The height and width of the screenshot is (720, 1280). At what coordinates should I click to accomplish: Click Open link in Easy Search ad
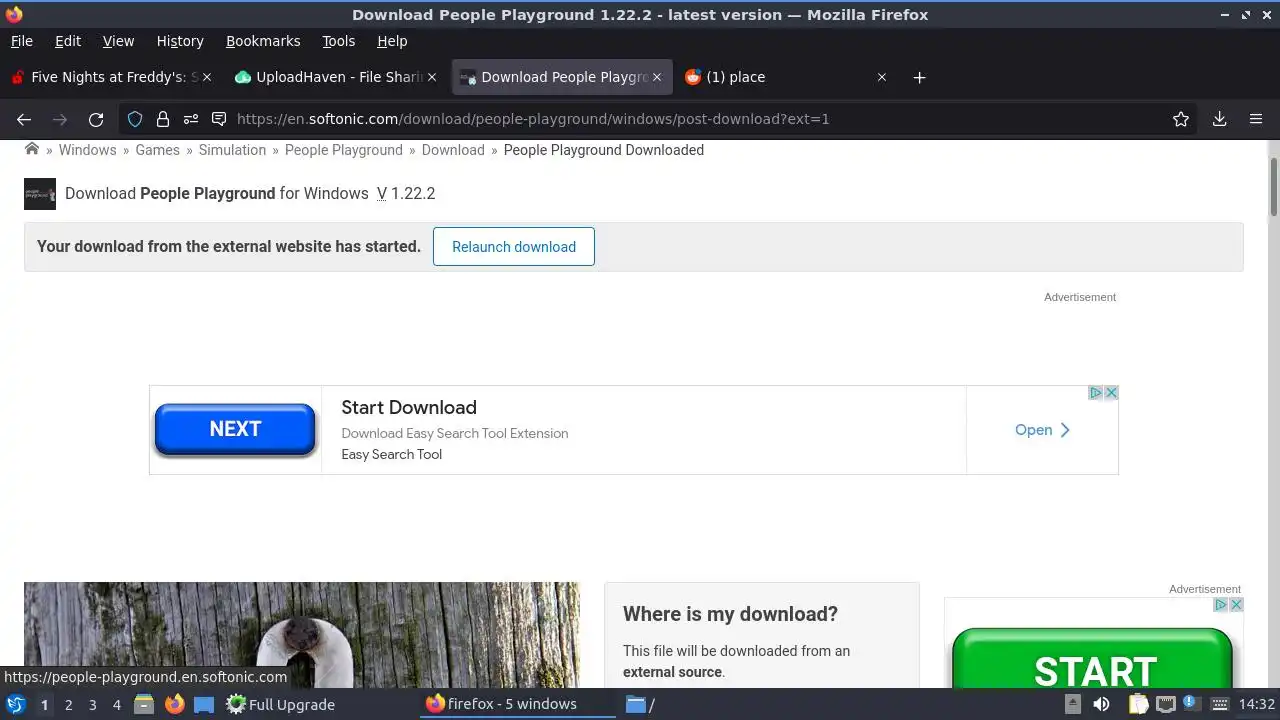click(1042, 430)
